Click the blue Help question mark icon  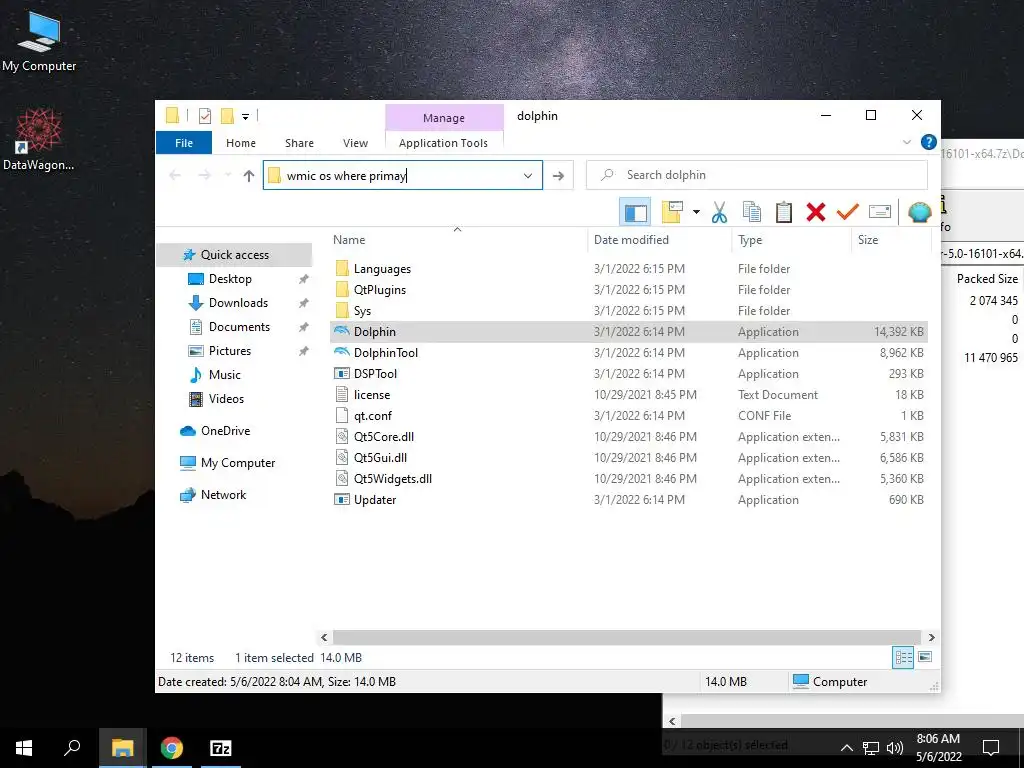(x=928, y=142)
